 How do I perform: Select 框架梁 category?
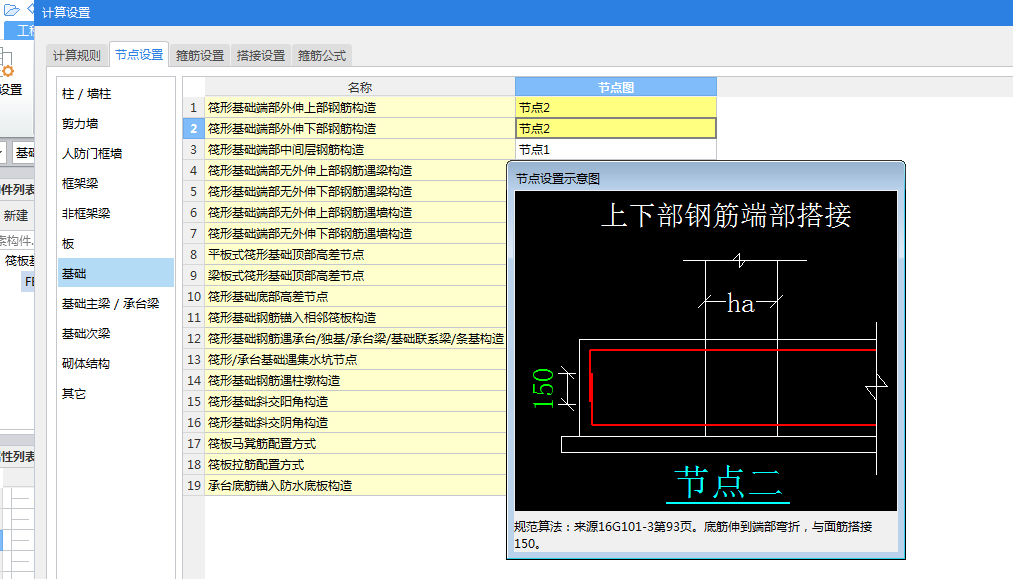[x=116, y=183]
